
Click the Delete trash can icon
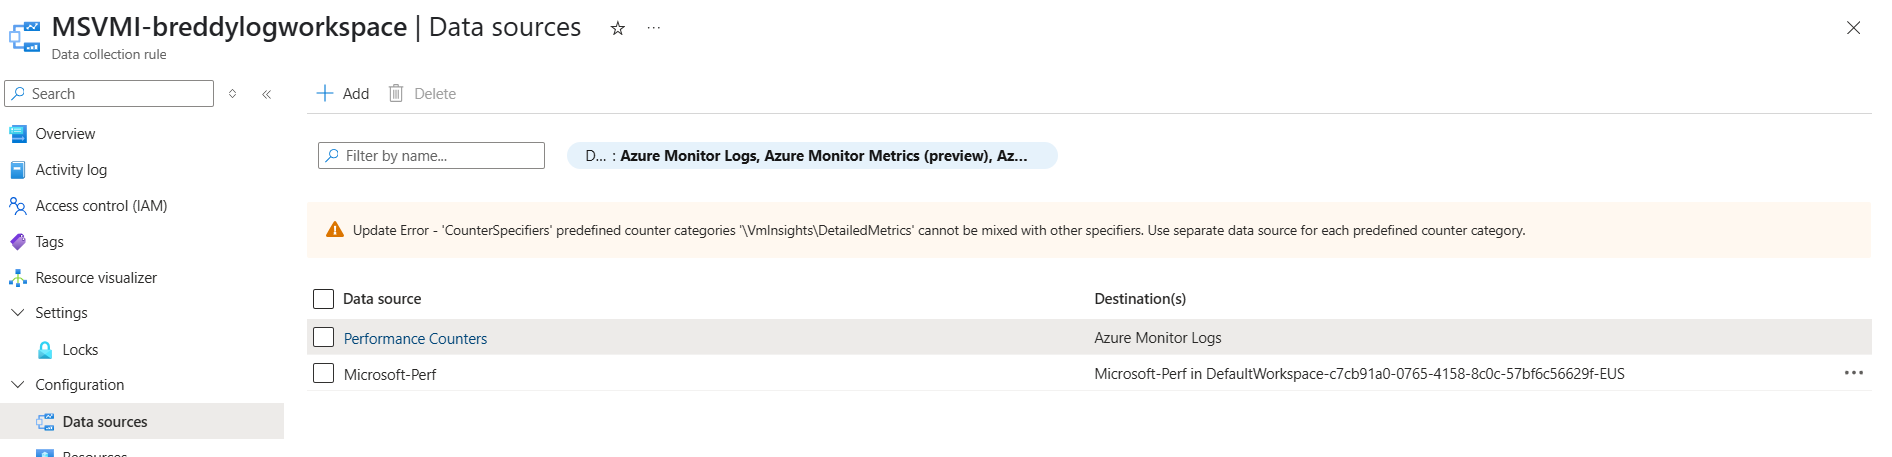[x=396, y=93]
